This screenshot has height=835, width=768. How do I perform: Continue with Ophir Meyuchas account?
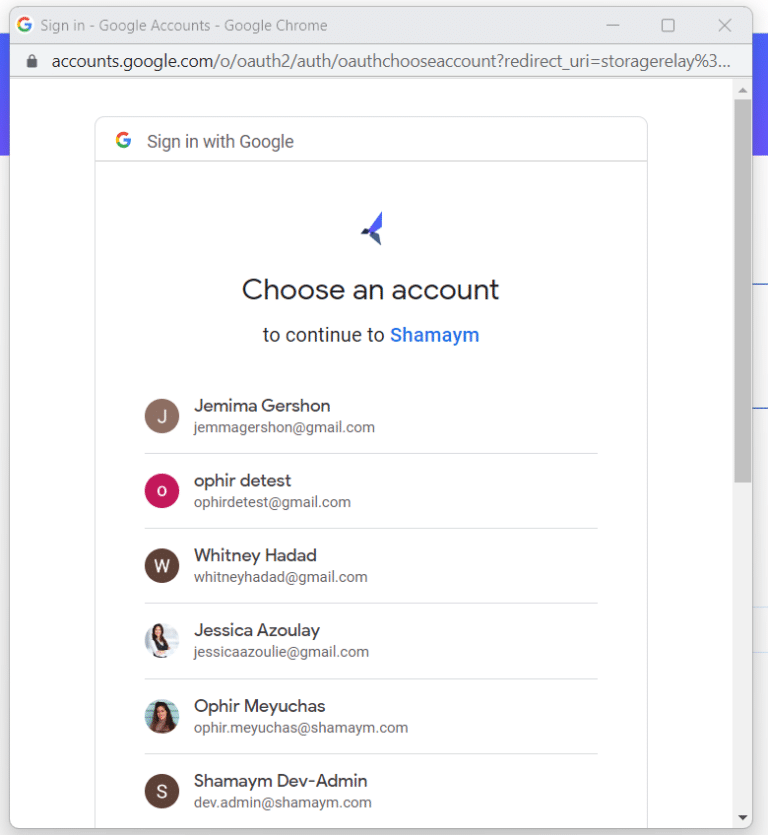[371, 716]
